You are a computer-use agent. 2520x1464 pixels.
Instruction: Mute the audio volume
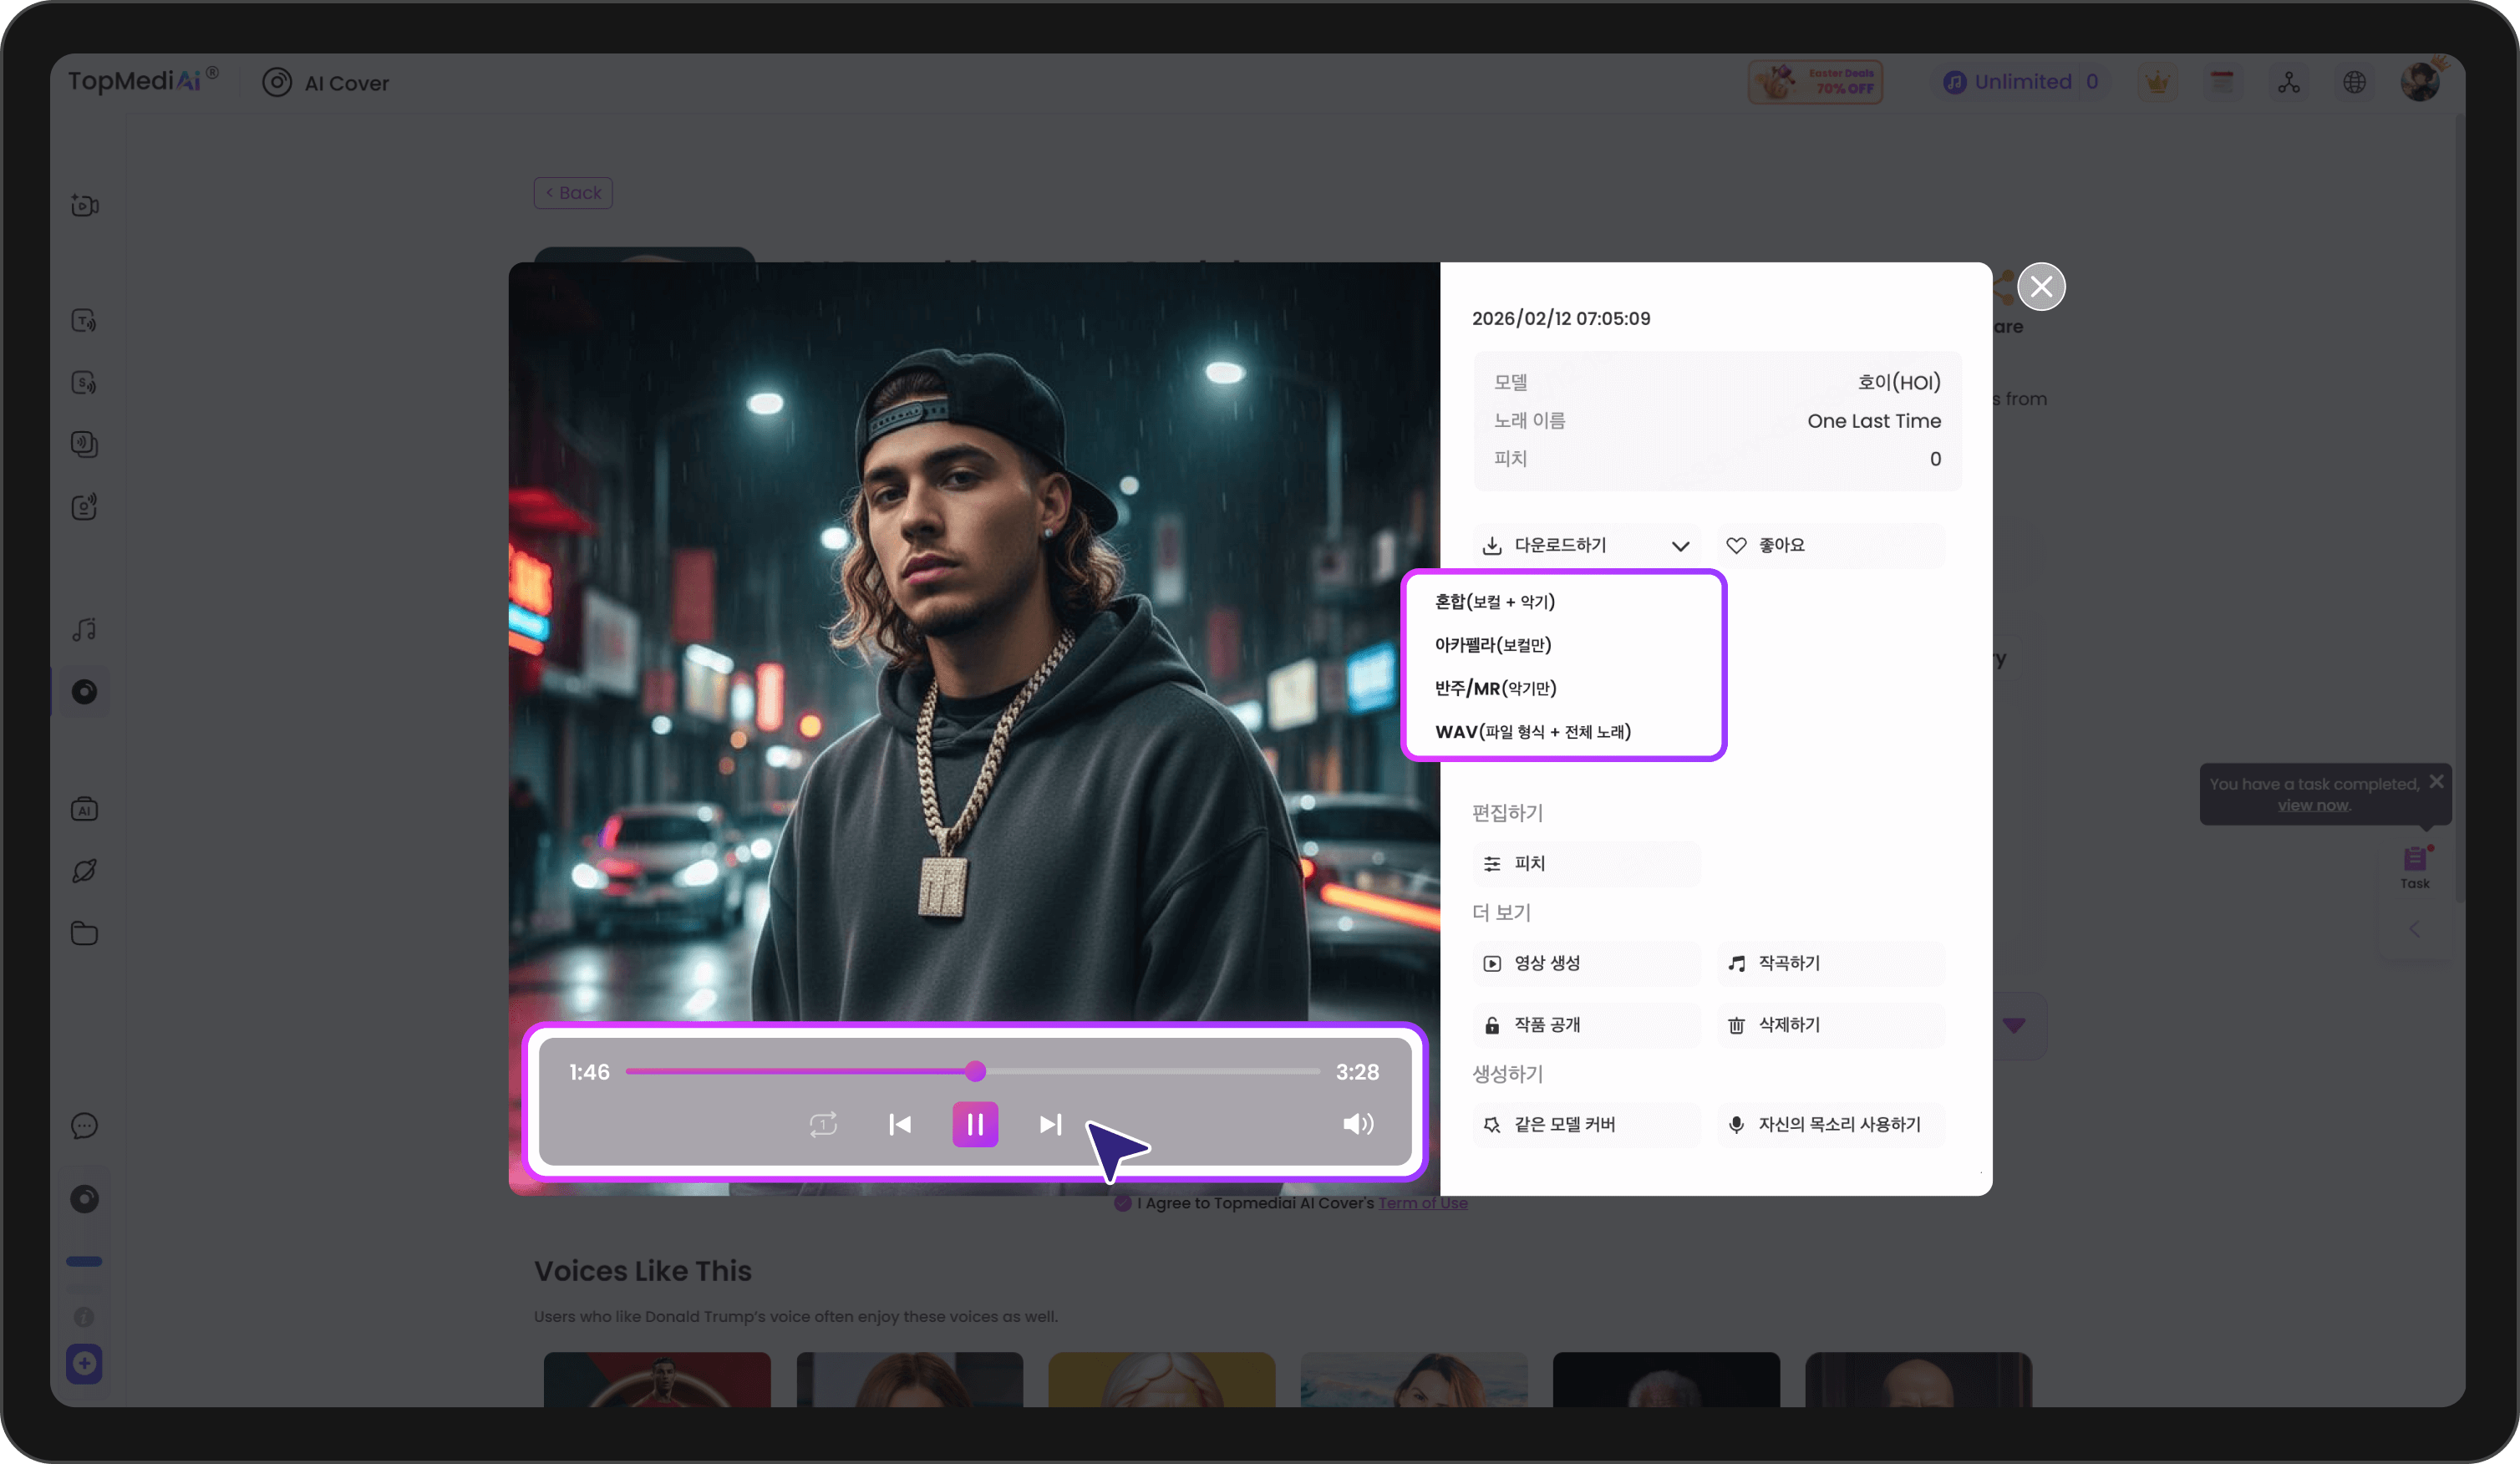click(x=1358, y=1124)
